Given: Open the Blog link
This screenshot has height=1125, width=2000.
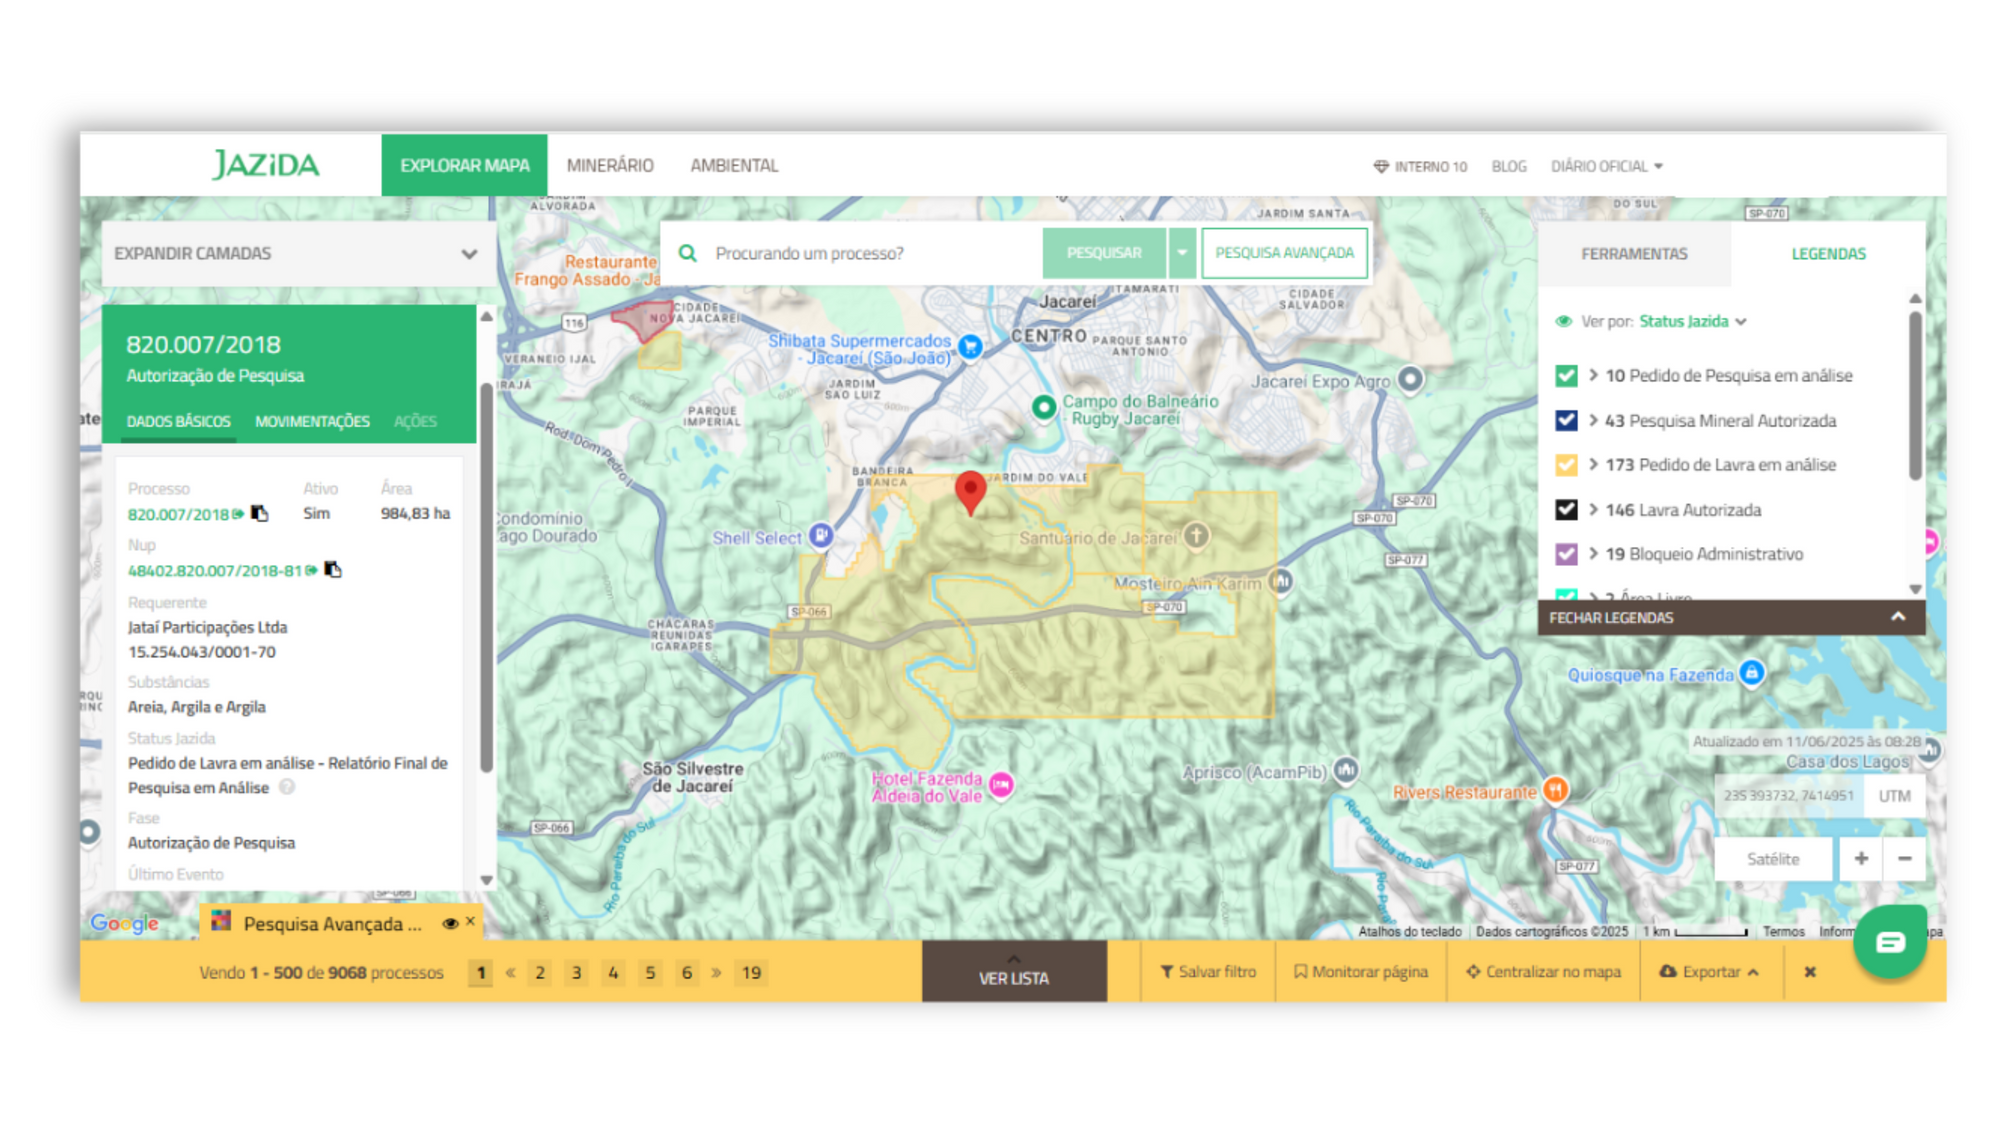Looking at the screenshot, I should click(1509, 166).
